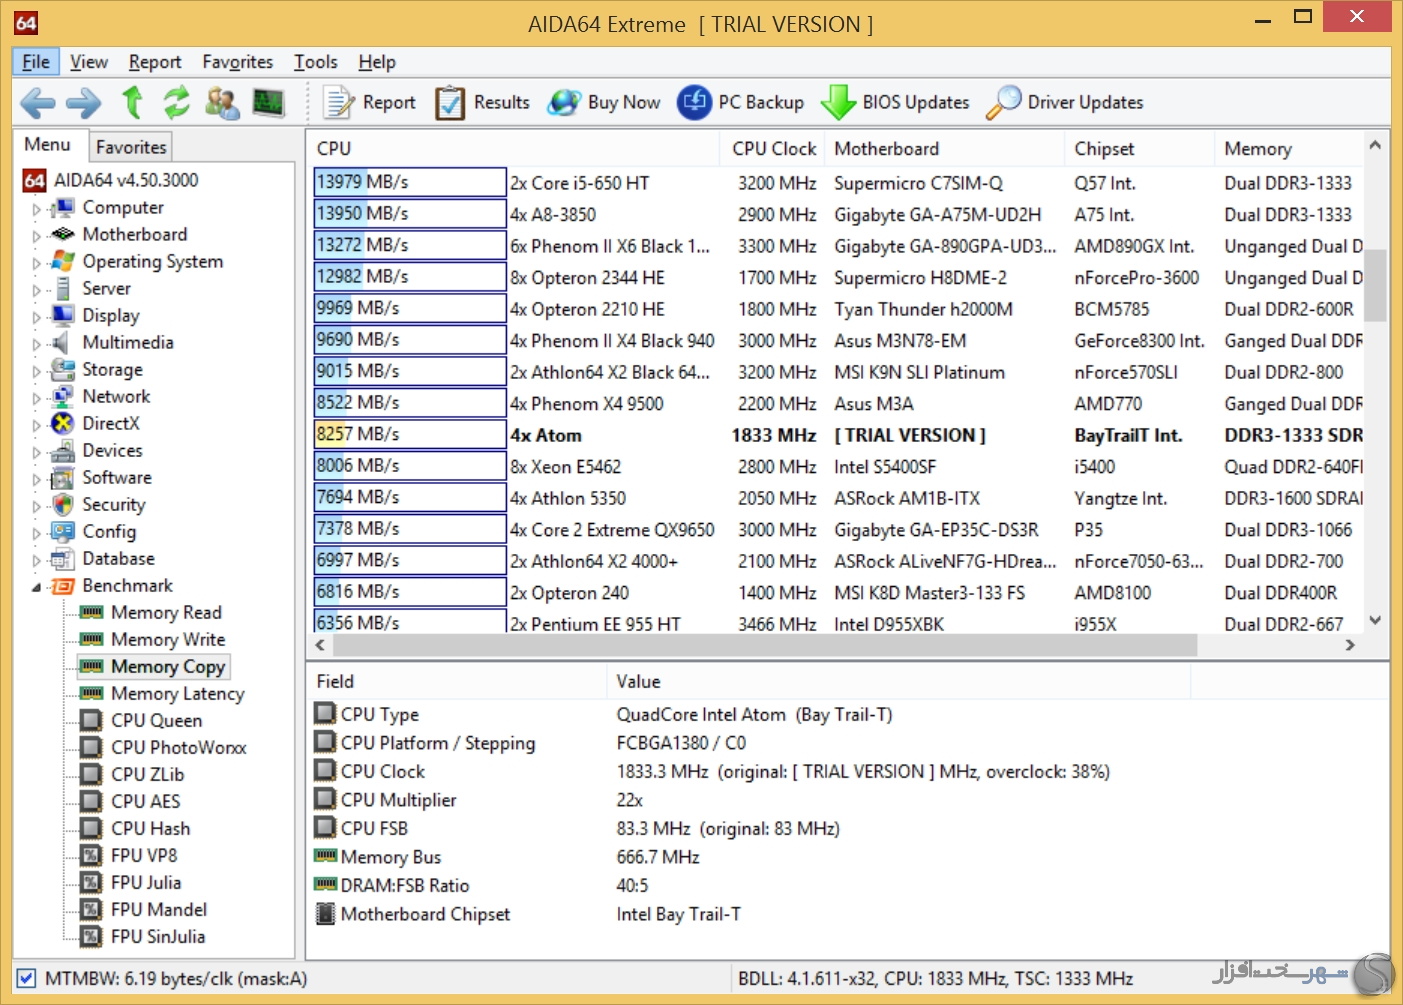Select the Memory Latency benchmark
Image resolution: width=1403 pixels, height=1005 pixels.
[177, 693]
